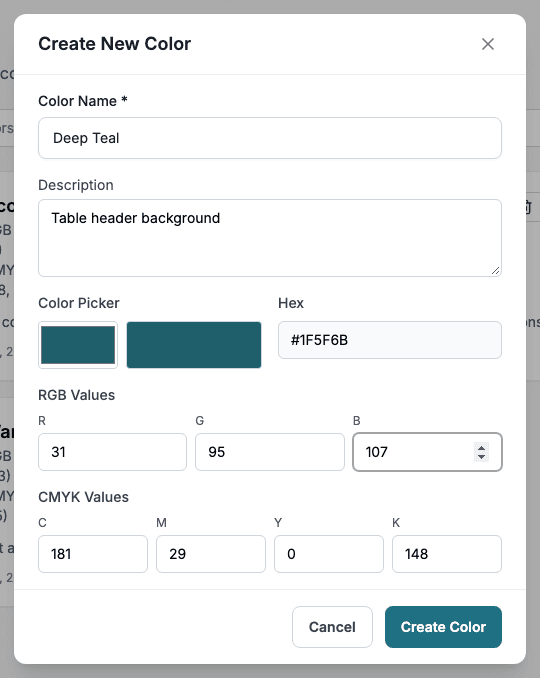This screenshot has width=540, height=678.
Task: Click the G value field
Action: point(270,452)
